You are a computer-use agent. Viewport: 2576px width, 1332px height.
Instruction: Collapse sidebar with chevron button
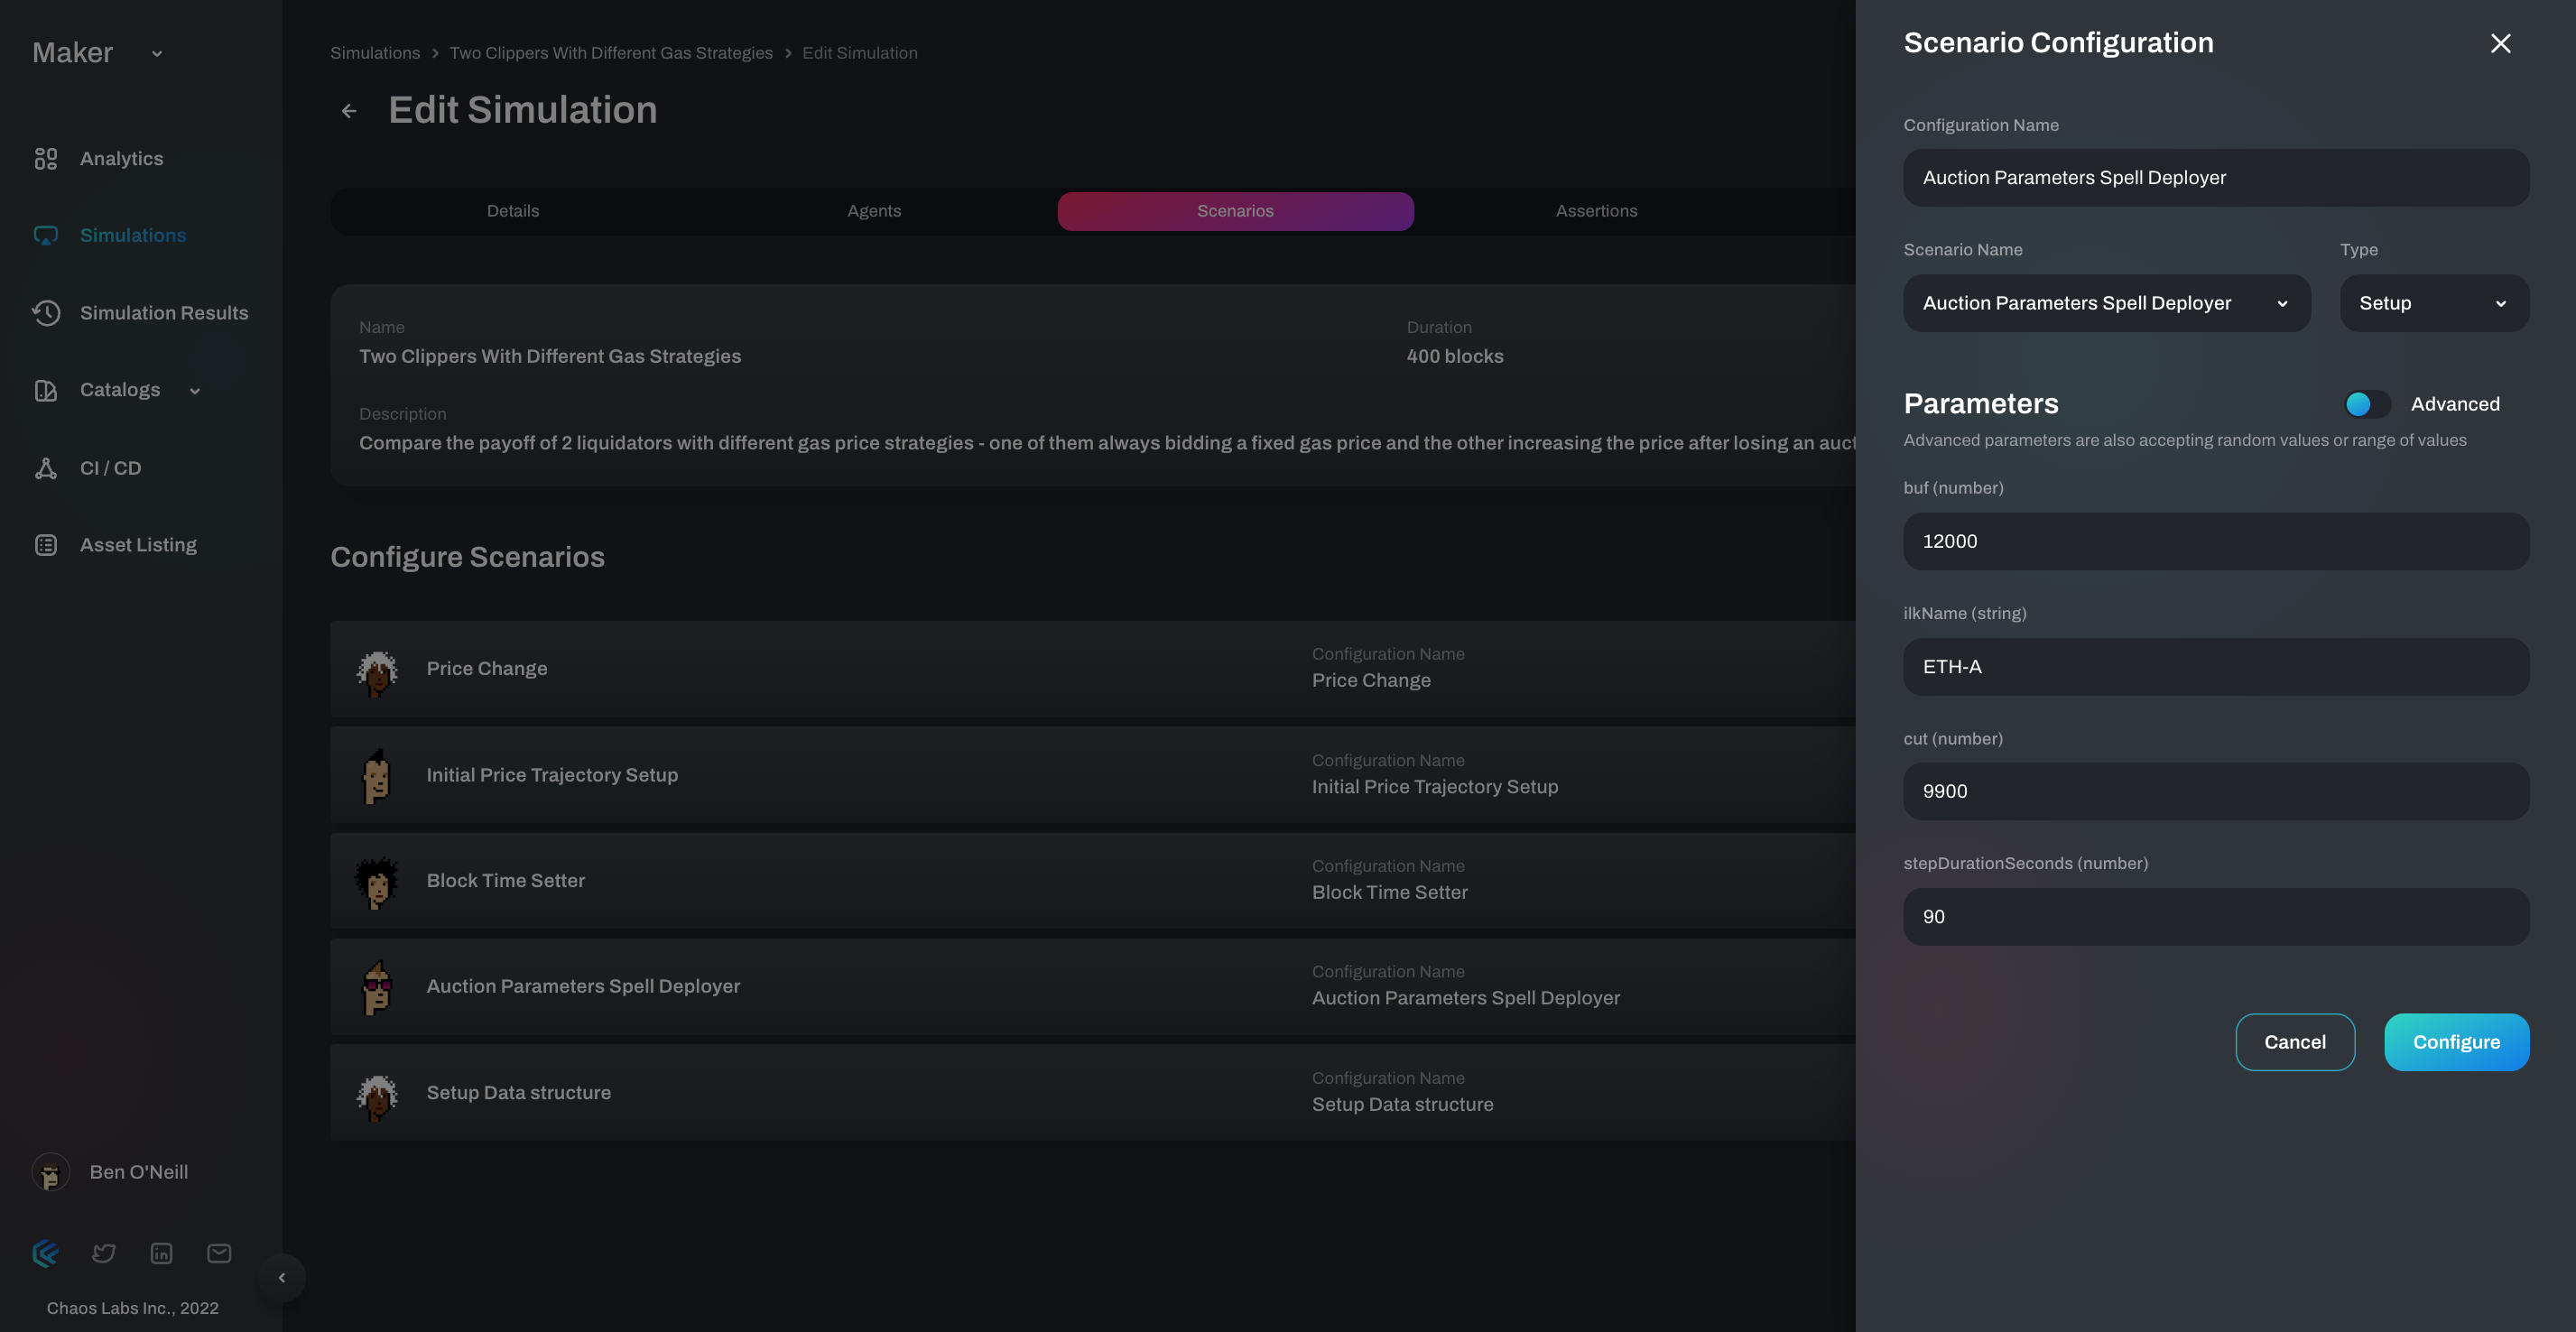coord(282,1277)
